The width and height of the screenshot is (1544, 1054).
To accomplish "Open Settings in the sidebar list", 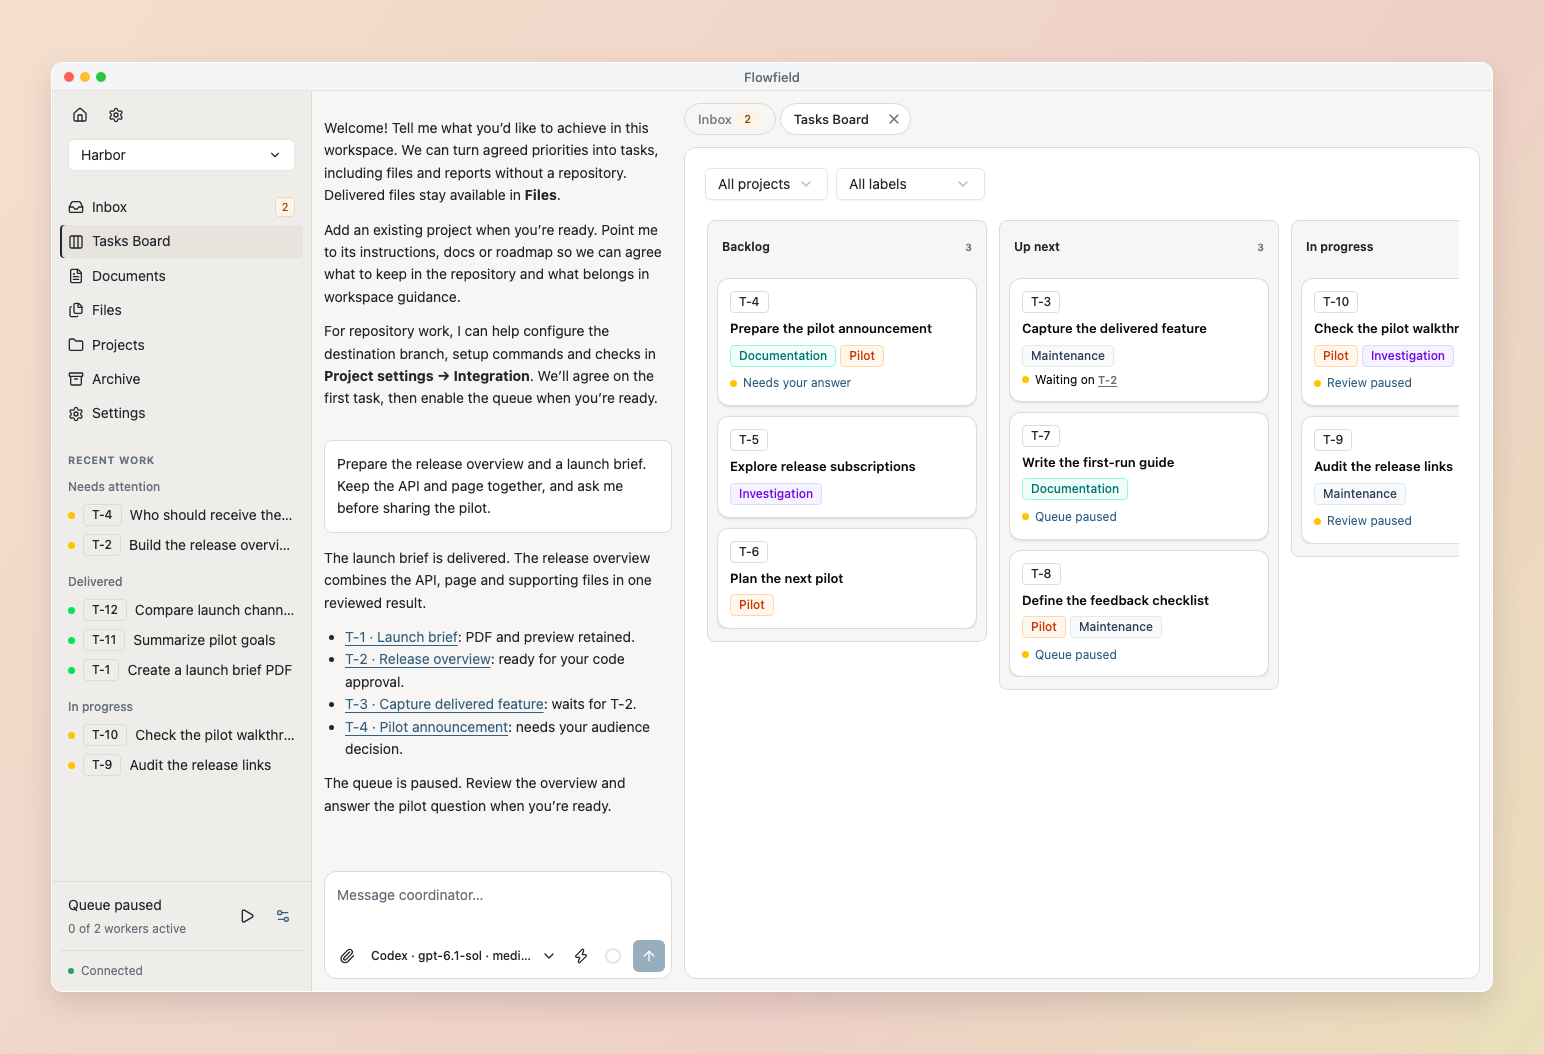I will pos(181,413).
